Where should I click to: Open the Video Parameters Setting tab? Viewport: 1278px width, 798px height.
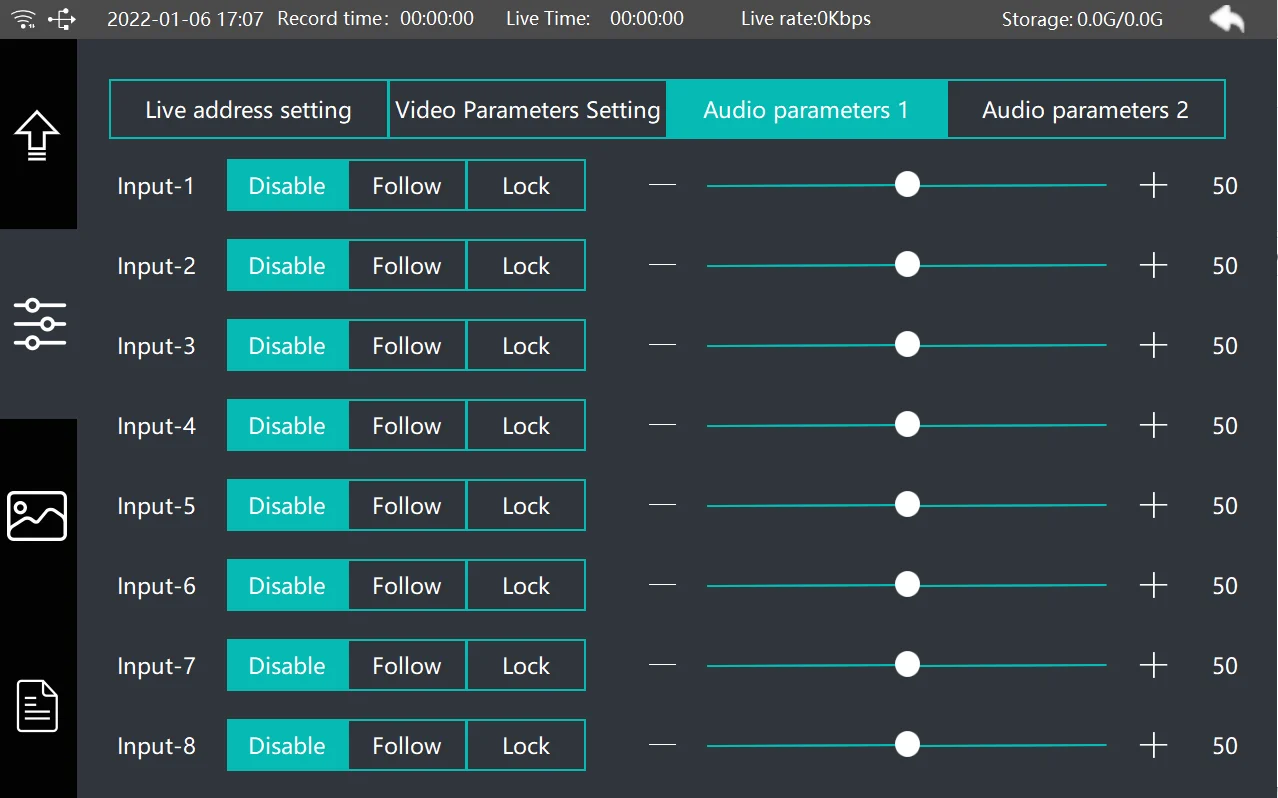528,109
